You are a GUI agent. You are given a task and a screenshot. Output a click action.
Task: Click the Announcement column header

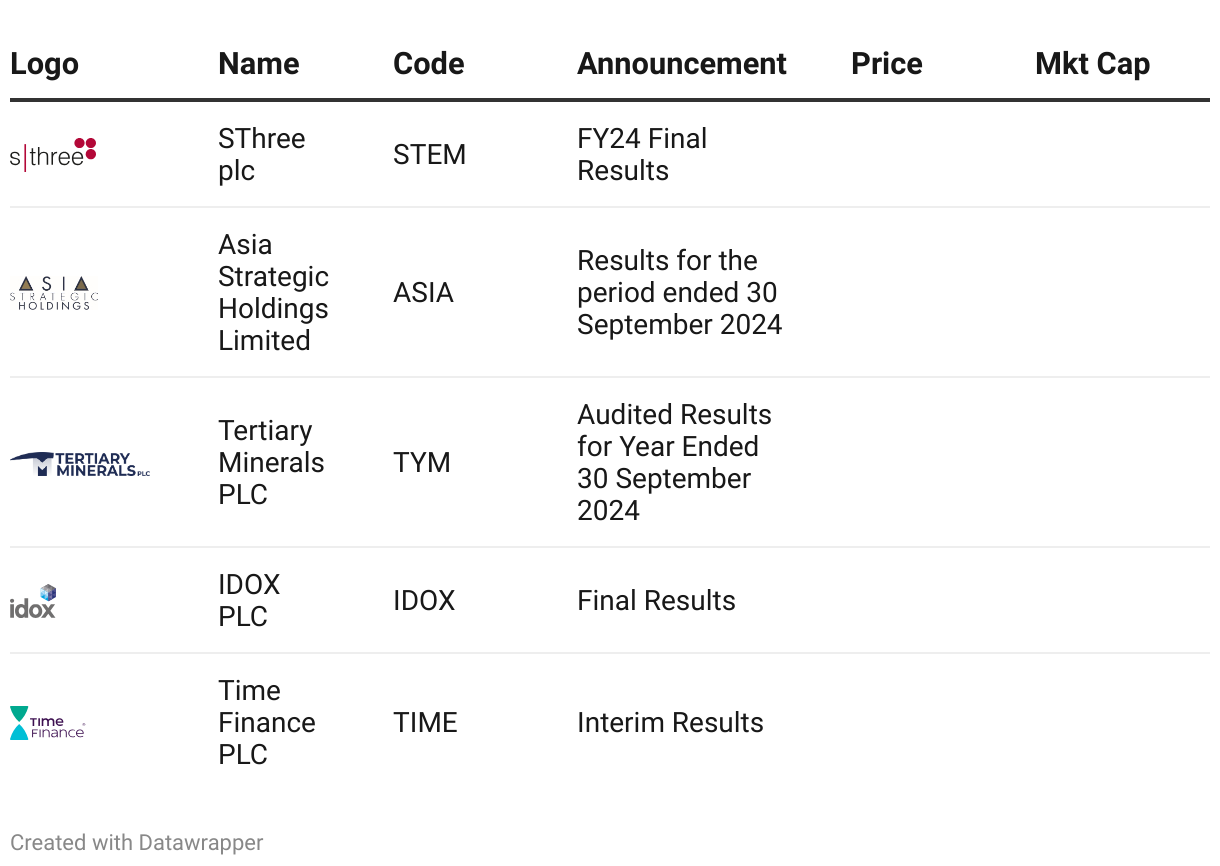click(681, 64)
